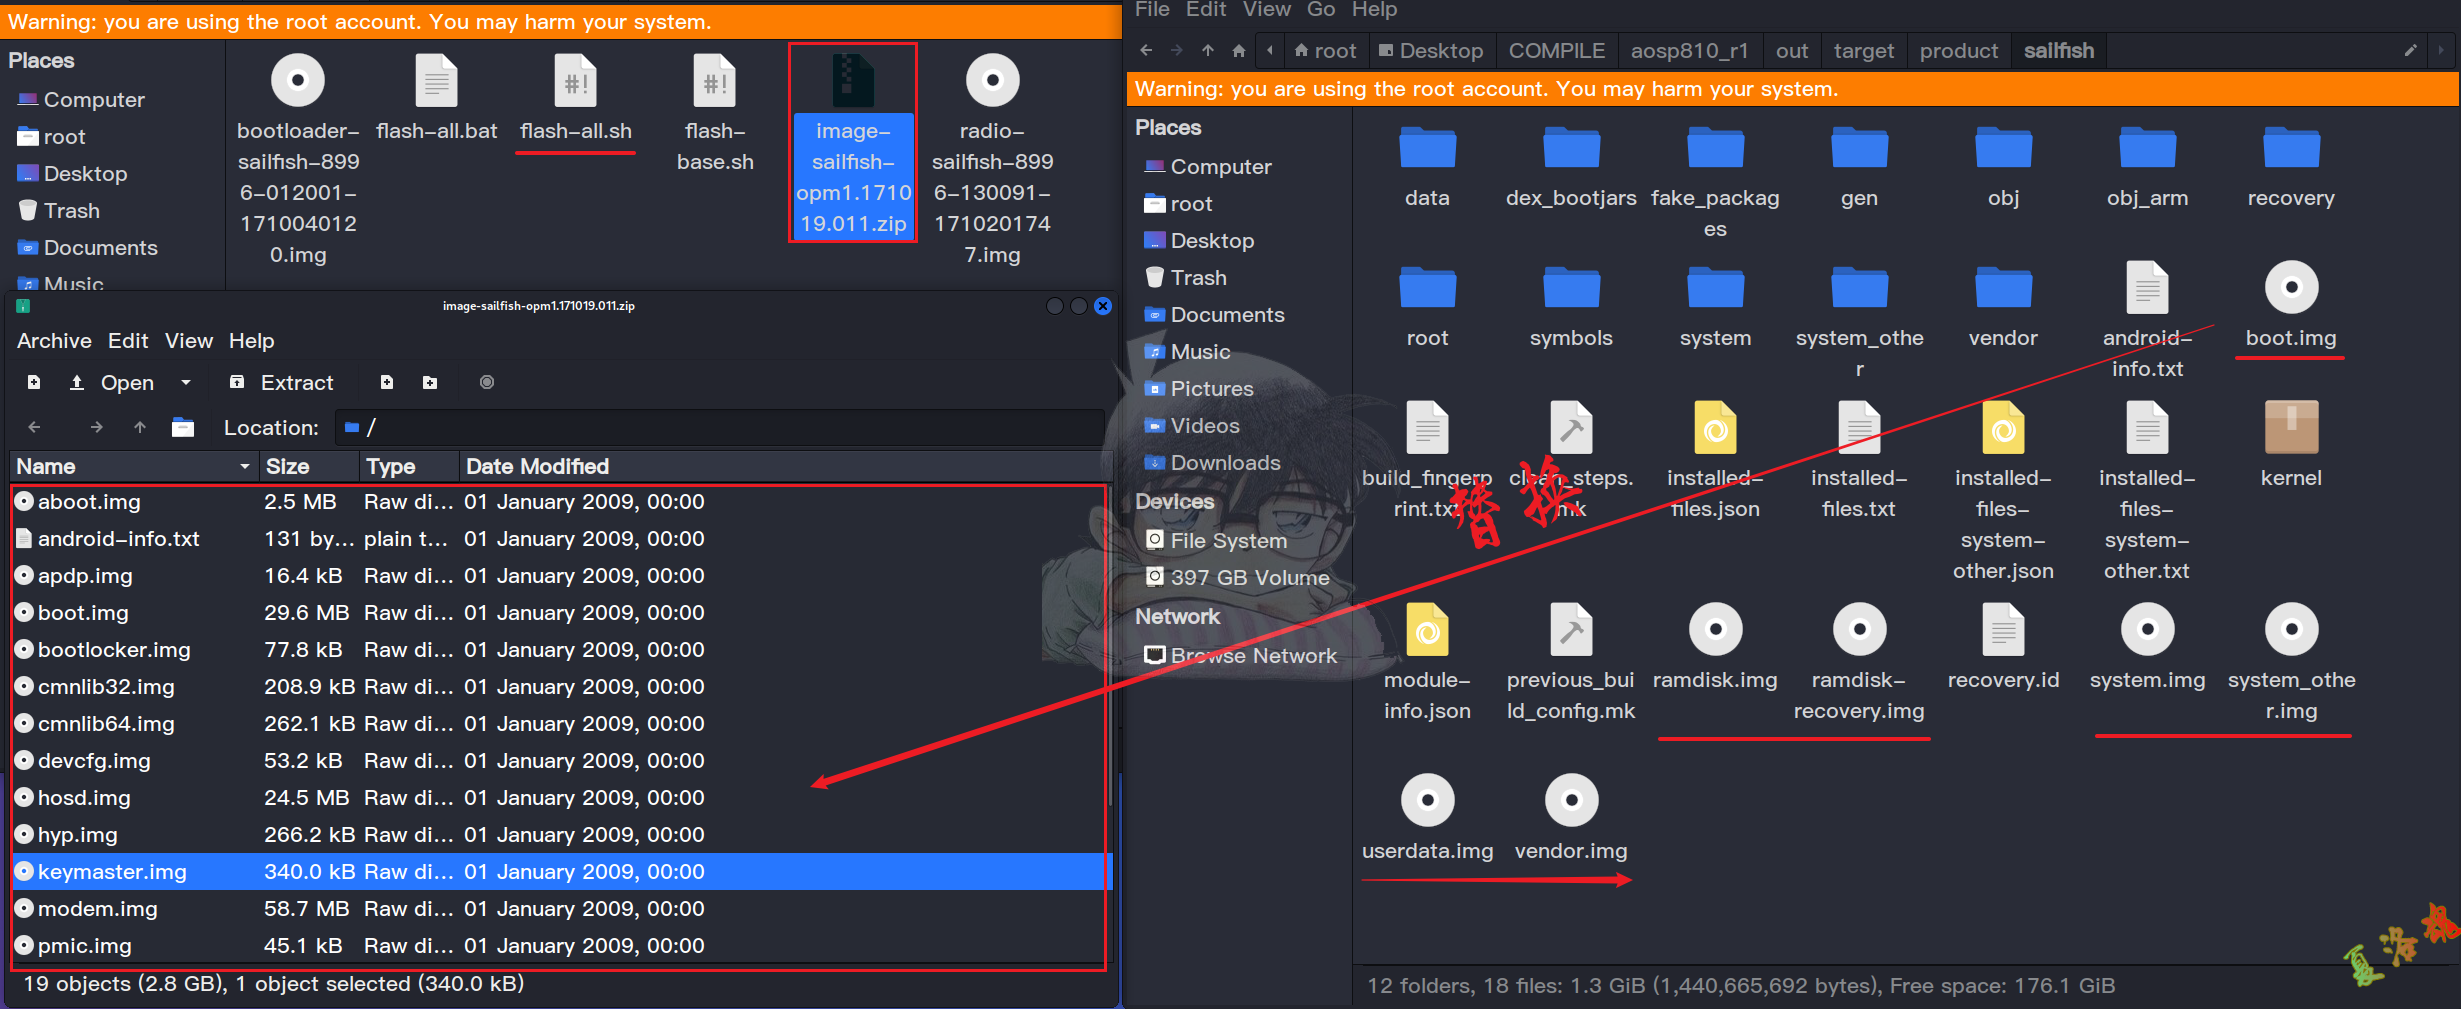The height and width of the screenshot is (1009, 2461).
Task: Click the archive home folder icon
Action: pos(183,428)
